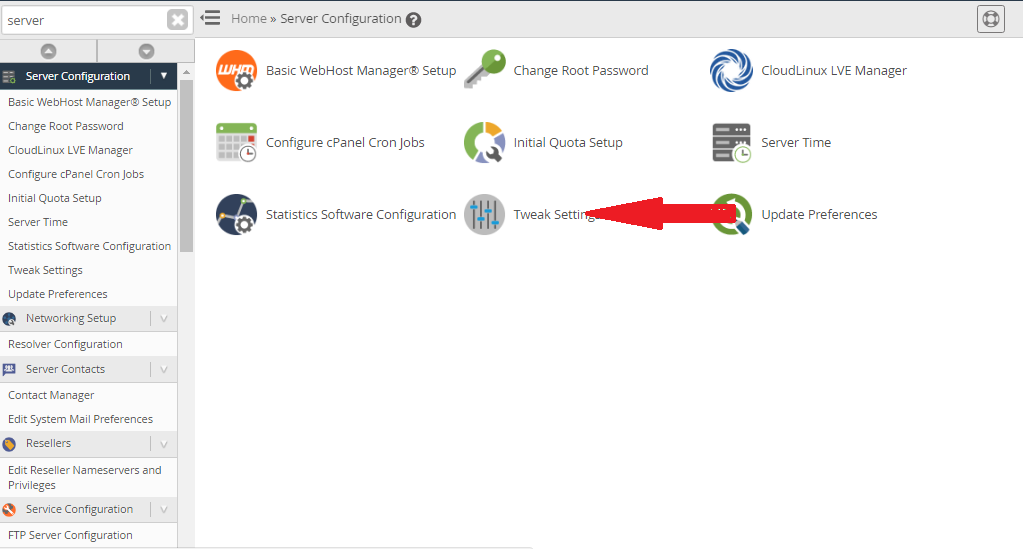This screenshot has height=549, width=1023.
Task: Open the CloudLinux LVE Manager swirl icon
Action: [x=731, y=71]
